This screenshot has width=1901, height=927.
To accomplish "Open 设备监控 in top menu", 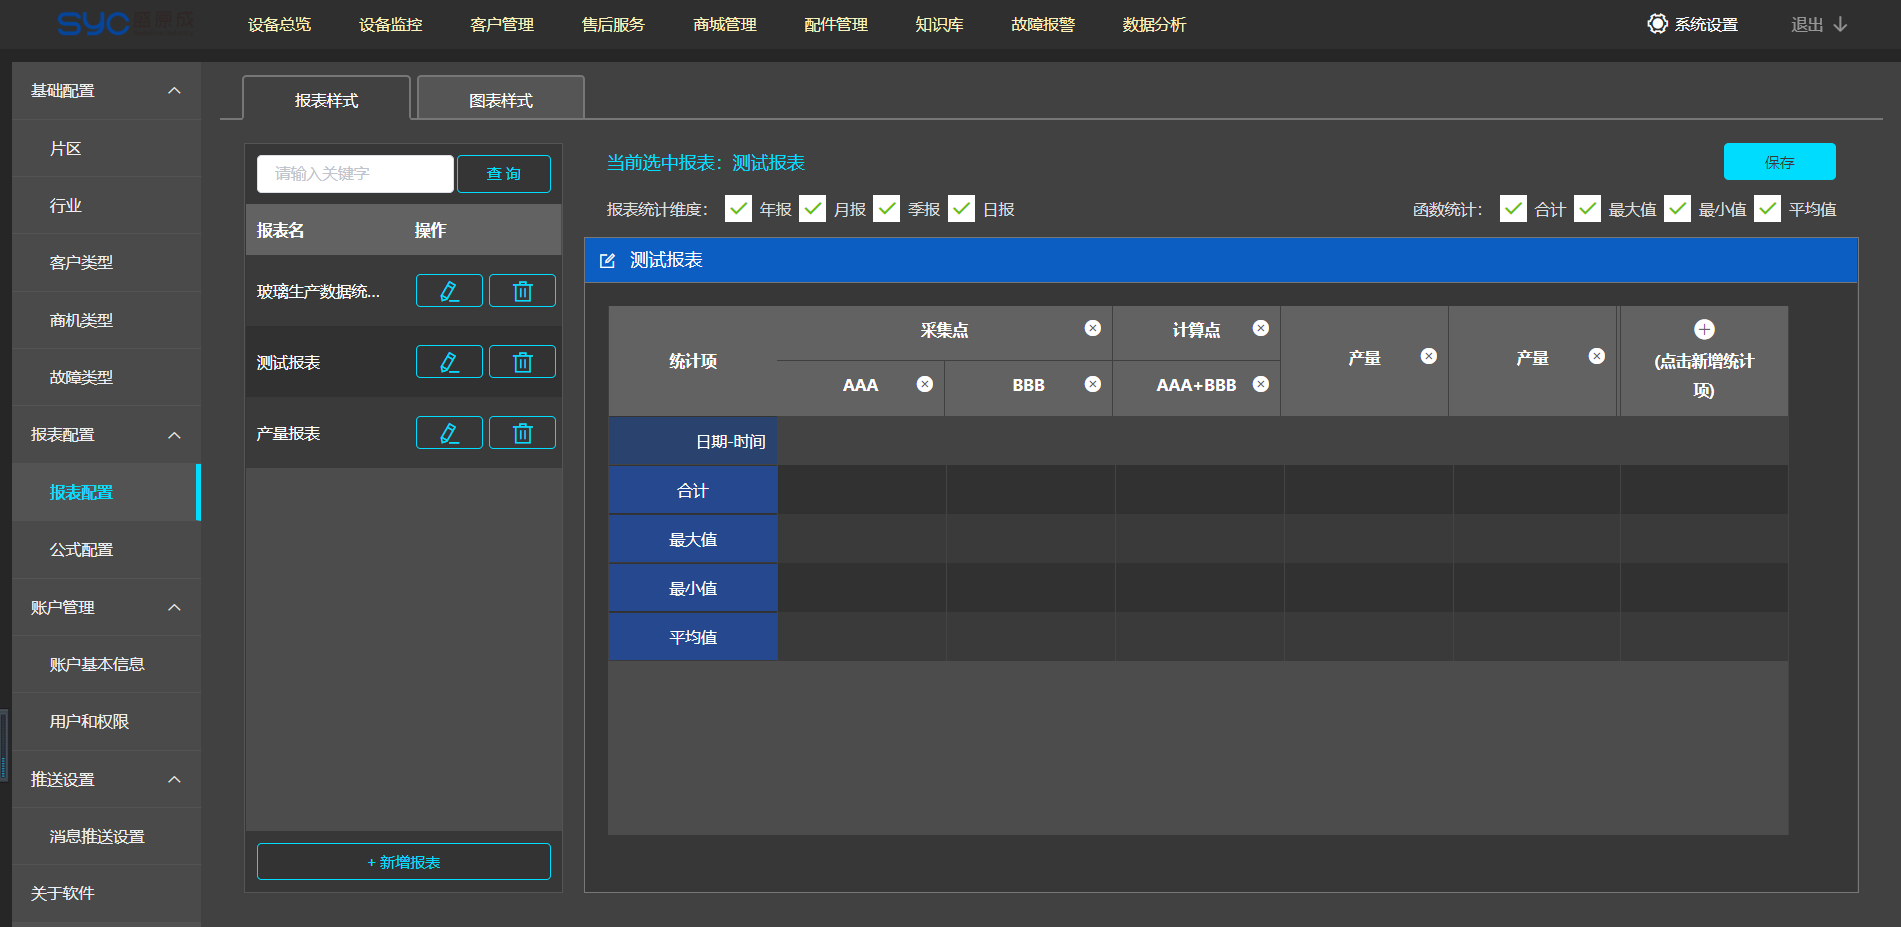I will pos(391,24).
